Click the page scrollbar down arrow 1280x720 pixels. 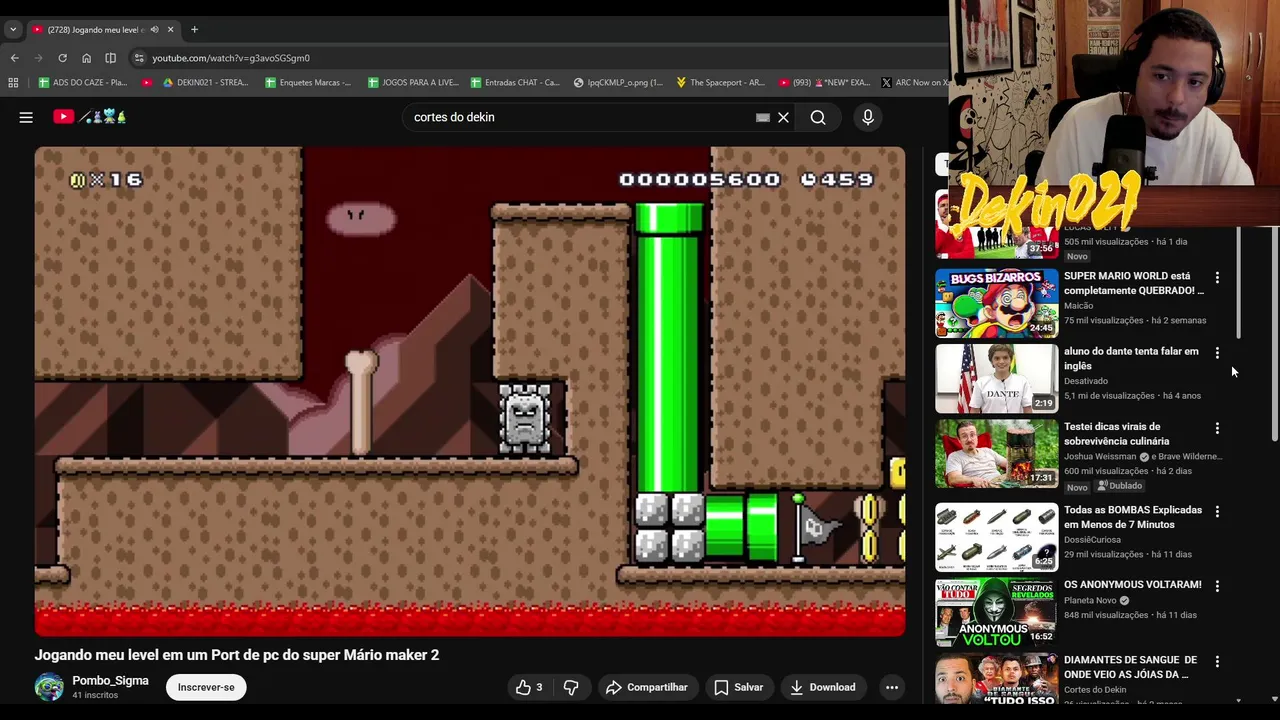pos(1274,699)
